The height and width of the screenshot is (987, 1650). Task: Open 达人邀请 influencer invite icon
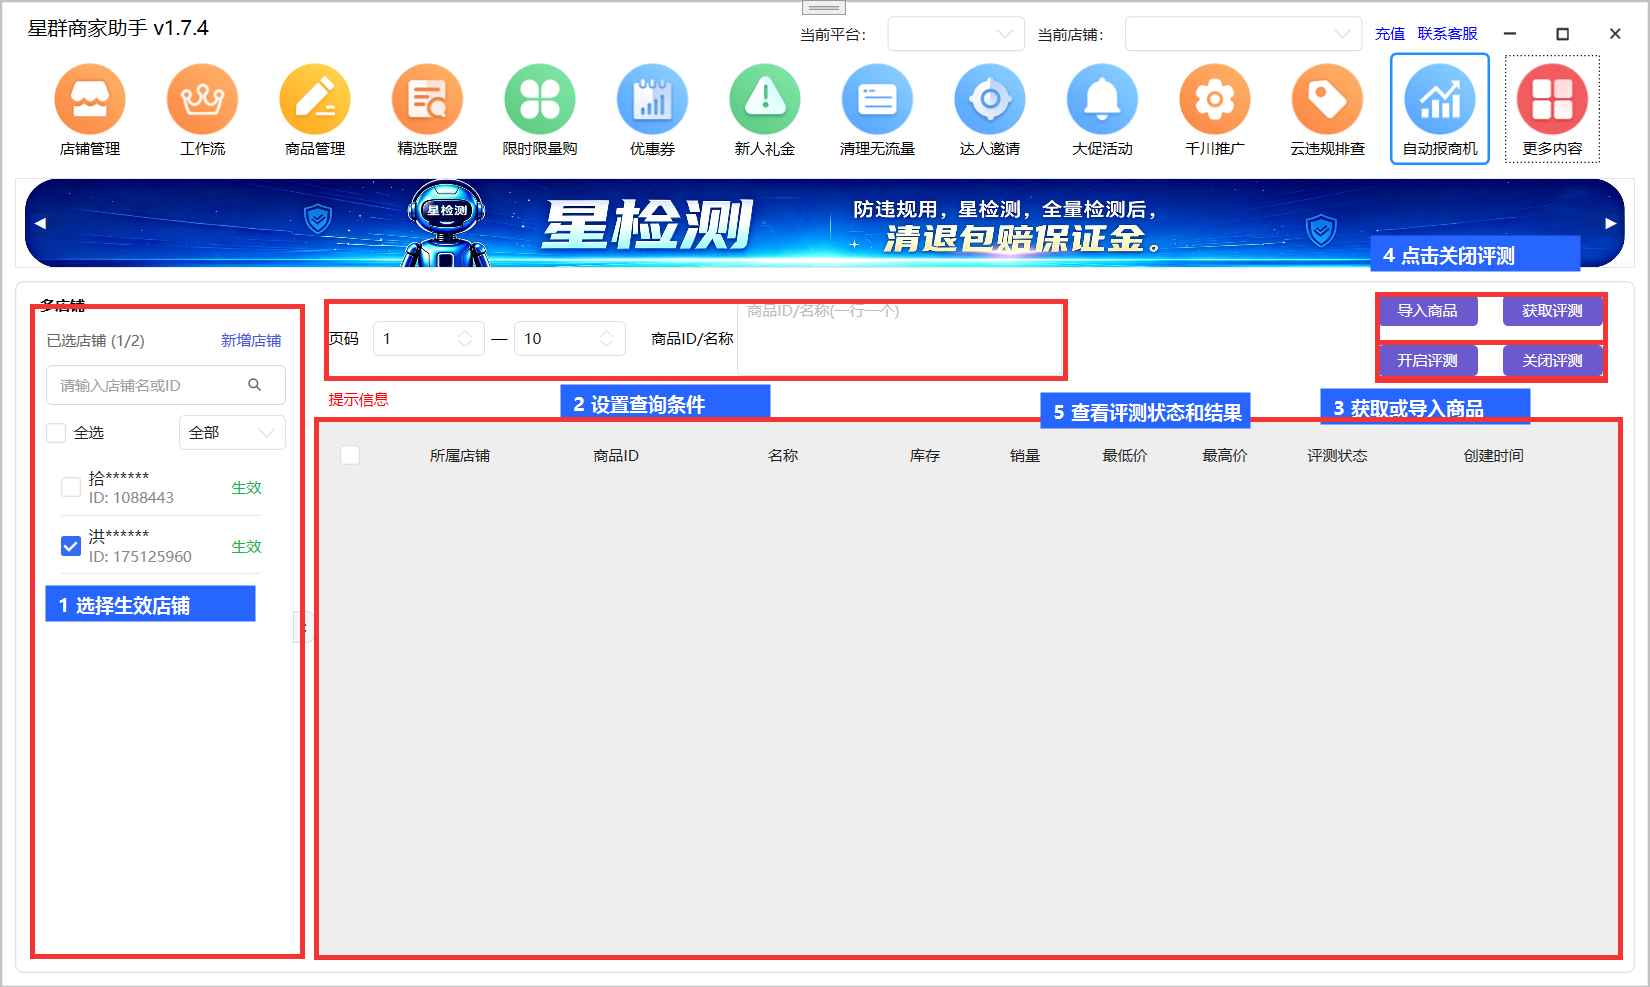[x=990, y=99]
